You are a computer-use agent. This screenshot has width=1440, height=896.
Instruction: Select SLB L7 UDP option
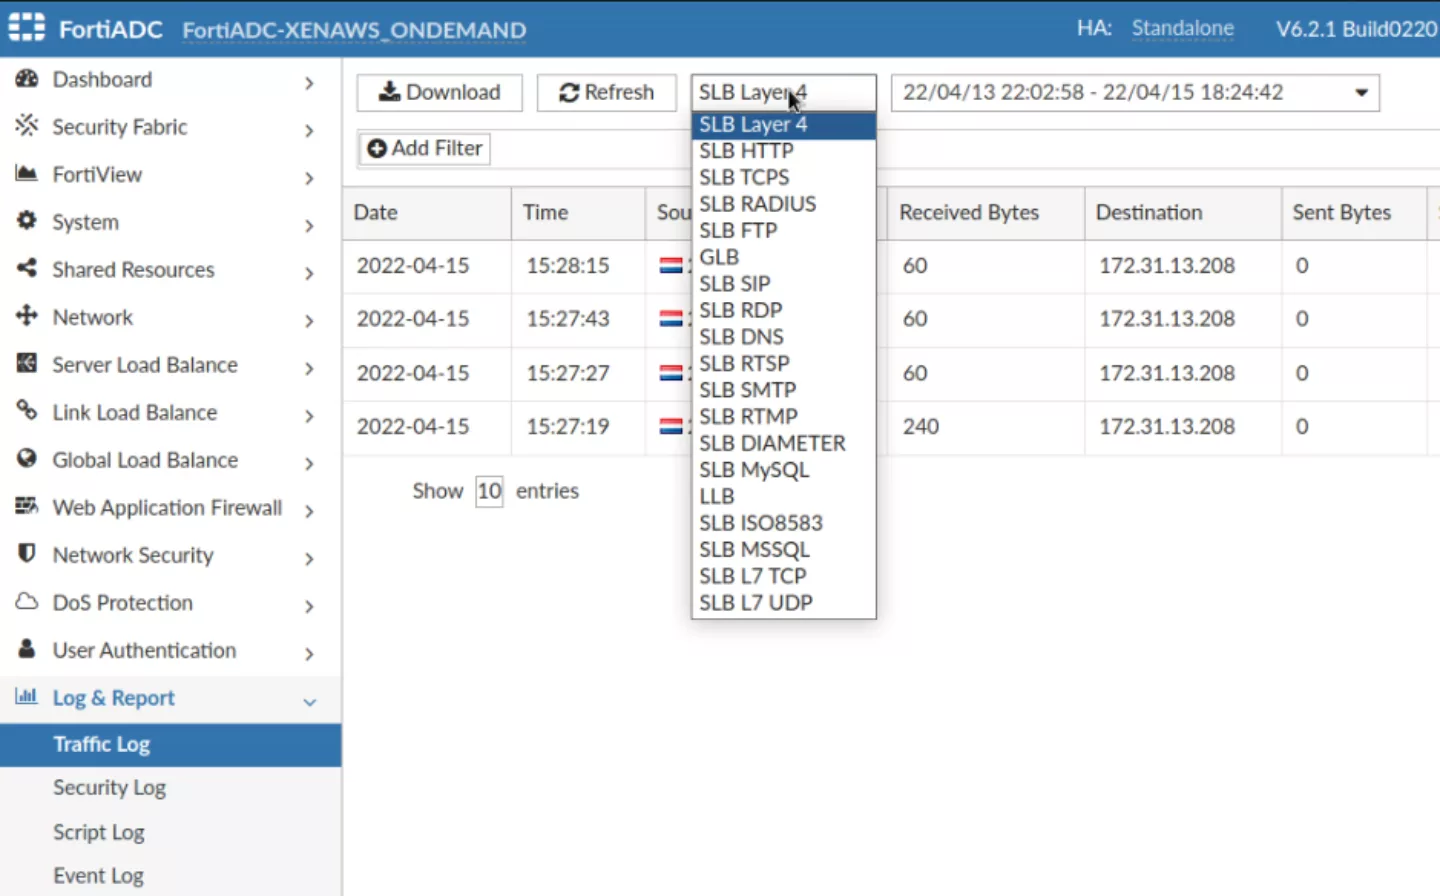783,603
